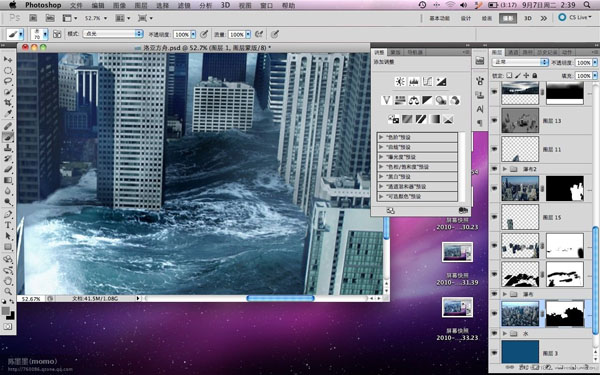Add a Vibrance adjustment (V icon)
Viewport: 600px width, 375px height.
(x=386, y=100)
